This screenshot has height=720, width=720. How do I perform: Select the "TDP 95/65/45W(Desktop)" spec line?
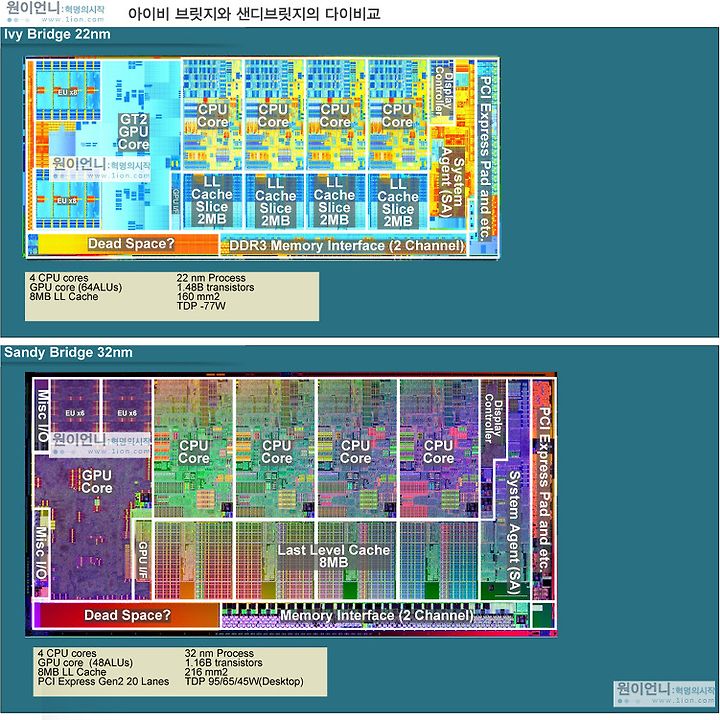244,681
